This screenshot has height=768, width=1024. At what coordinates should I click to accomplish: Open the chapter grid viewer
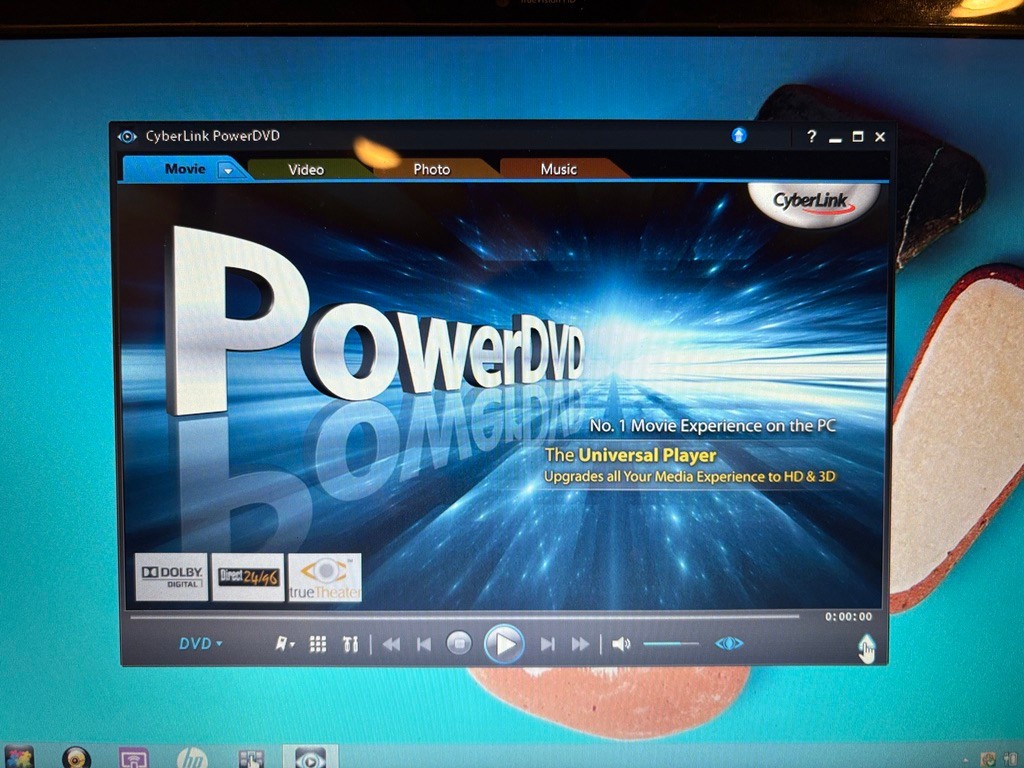[x=318, y=645]
